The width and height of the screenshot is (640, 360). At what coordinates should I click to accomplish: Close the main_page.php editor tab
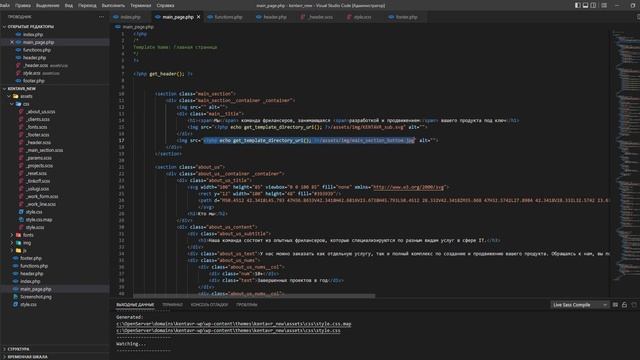198,17
